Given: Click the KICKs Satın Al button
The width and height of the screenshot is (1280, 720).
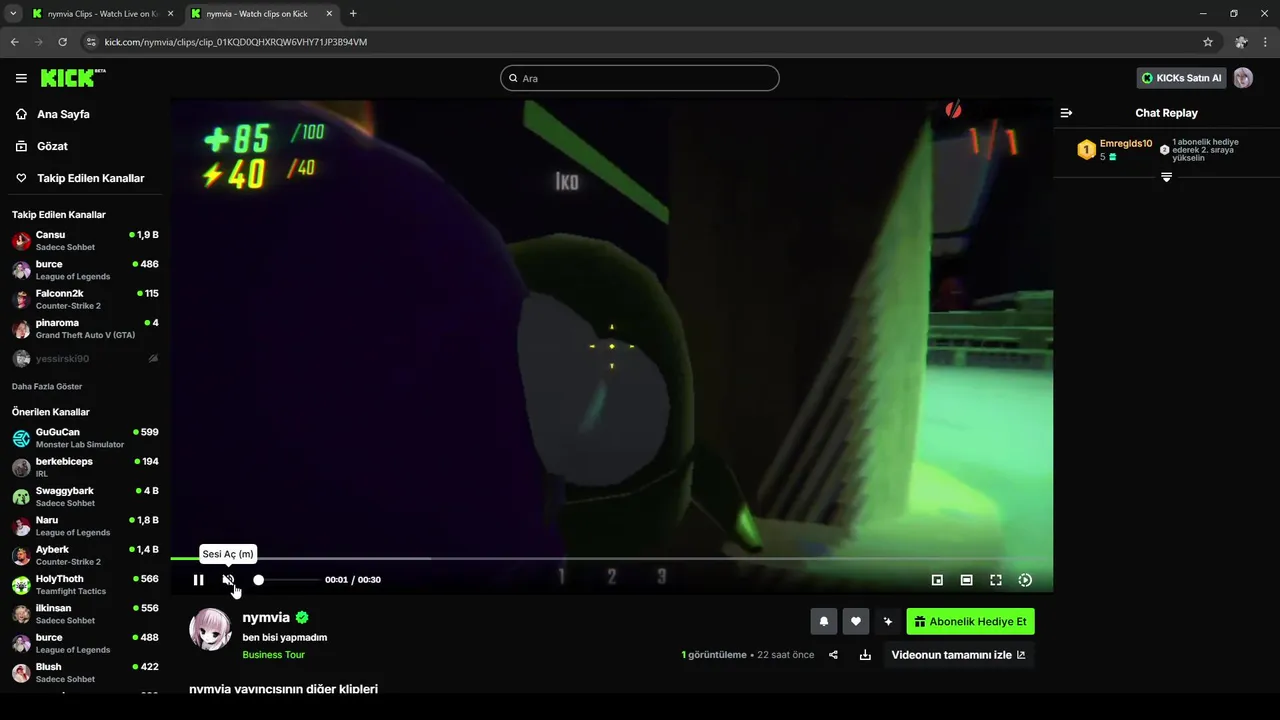Looking at the screenshot, I should coord(1181,78).
